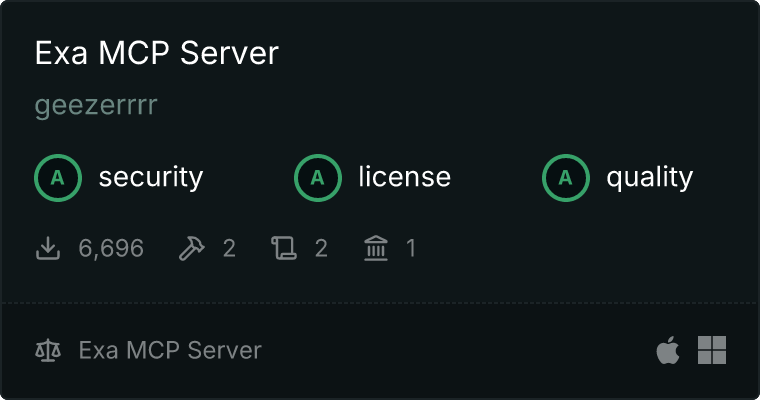
Task: Click the license grade A badge
Action: 318,178
